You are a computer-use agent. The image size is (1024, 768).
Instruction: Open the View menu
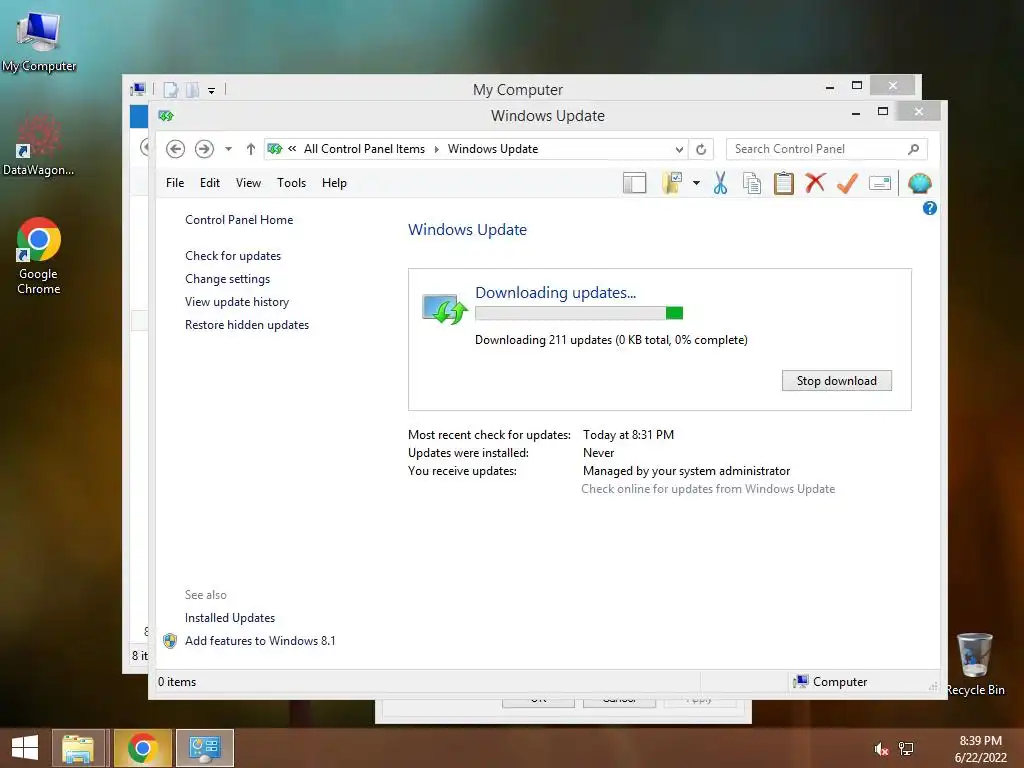(x=248, y=183)
